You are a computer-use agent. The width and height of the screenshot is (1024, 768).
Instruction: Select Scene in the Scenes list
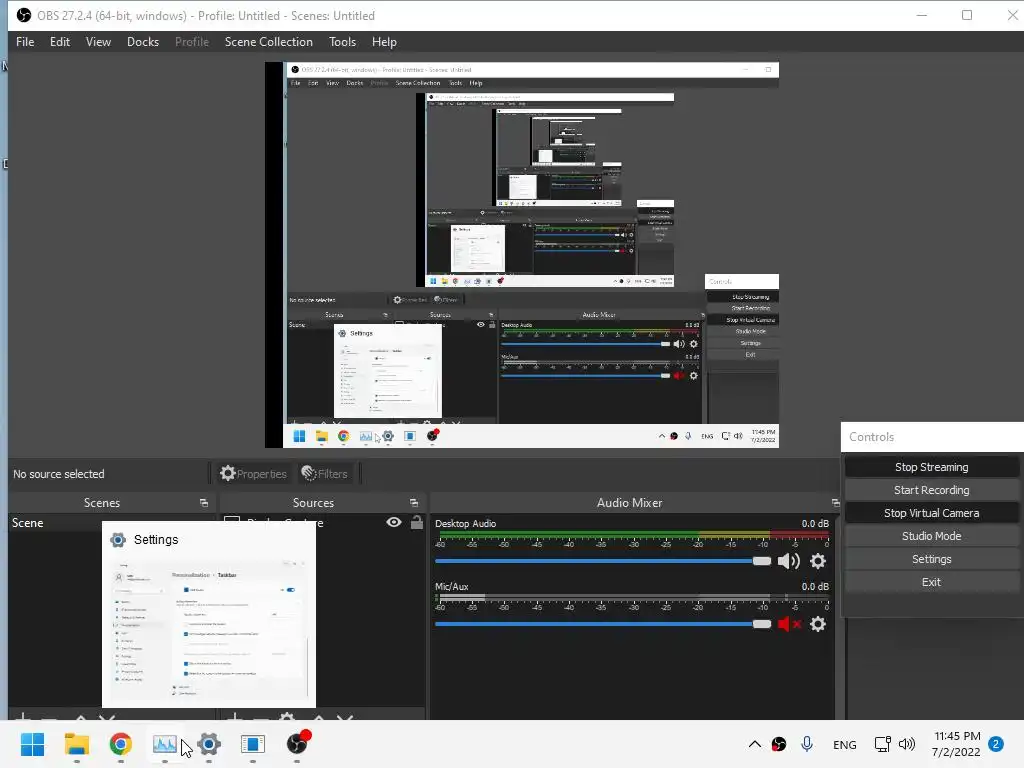[27, 523]
